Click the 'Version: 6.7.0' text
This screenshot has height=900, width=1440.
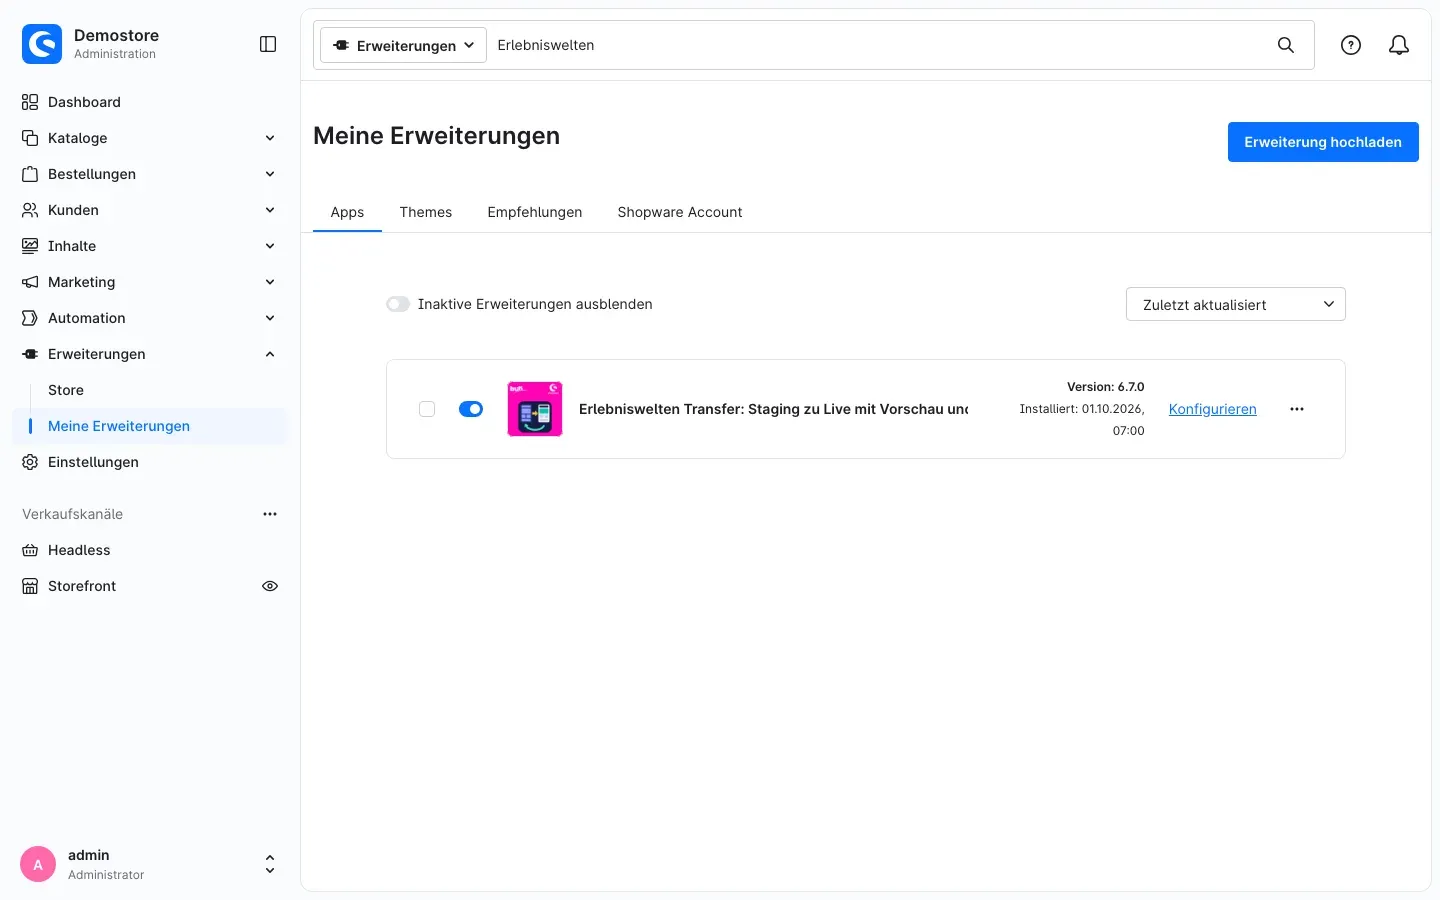coord(1105,387)
